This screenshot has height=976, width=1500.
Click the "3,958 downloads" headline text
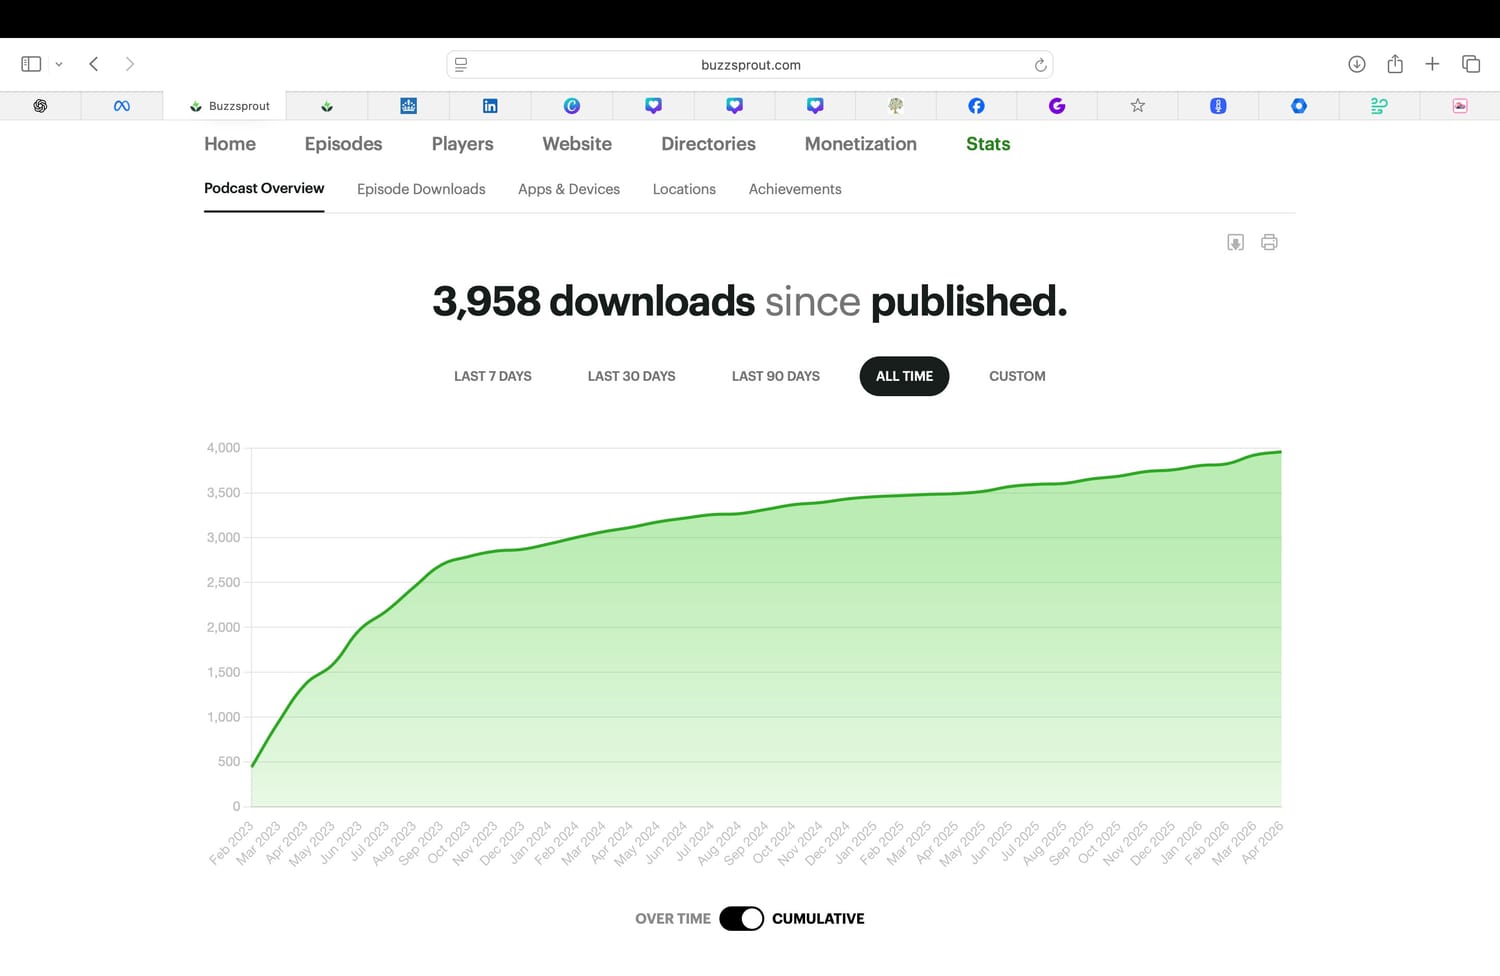(x=594, y=301)
